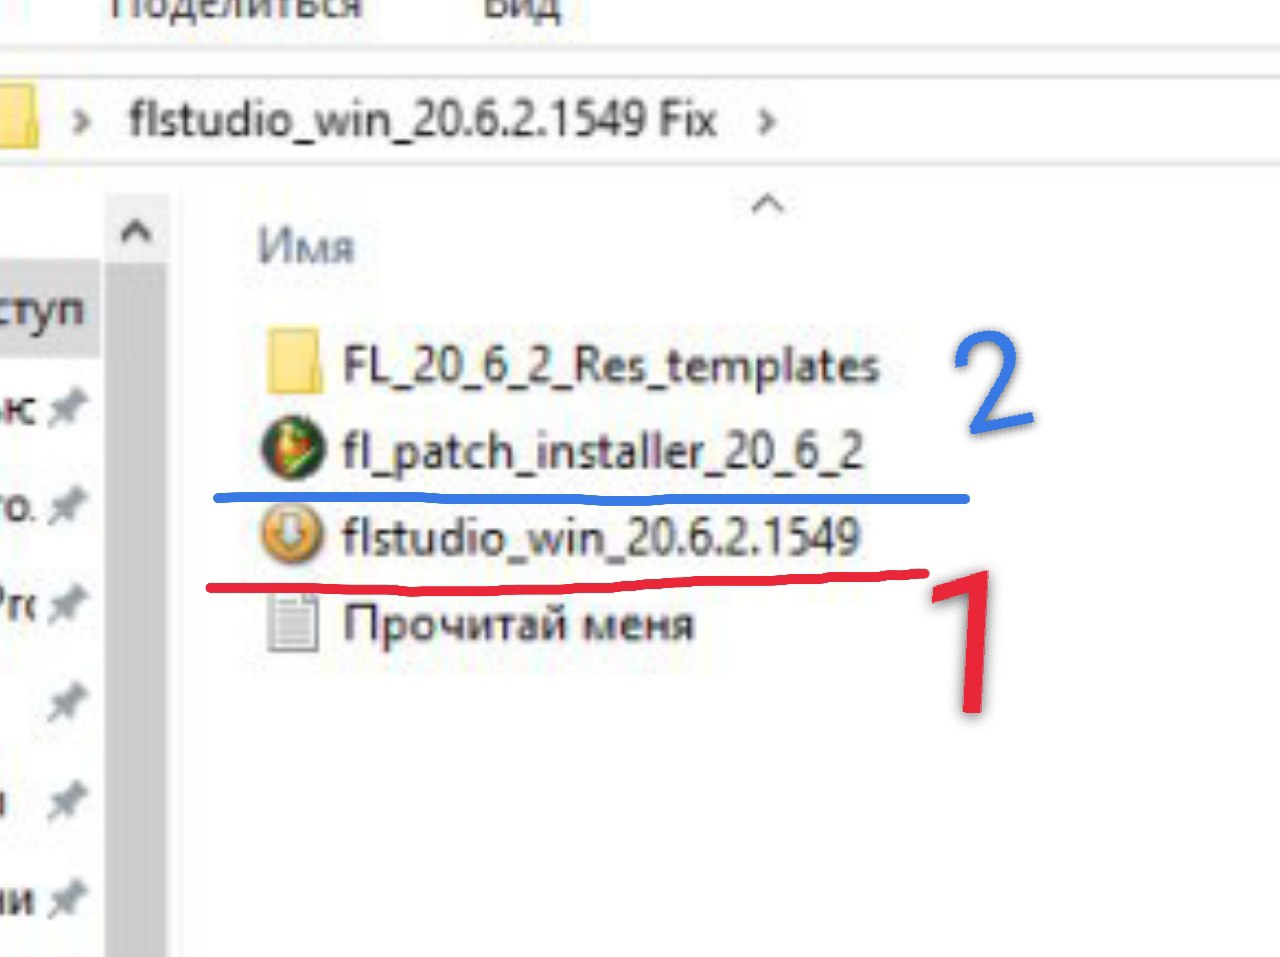Select the Прочитай меня text file icon
The height and width of the screenshot is (957, 1280).
pyautogui.click(x=292, y=622)
